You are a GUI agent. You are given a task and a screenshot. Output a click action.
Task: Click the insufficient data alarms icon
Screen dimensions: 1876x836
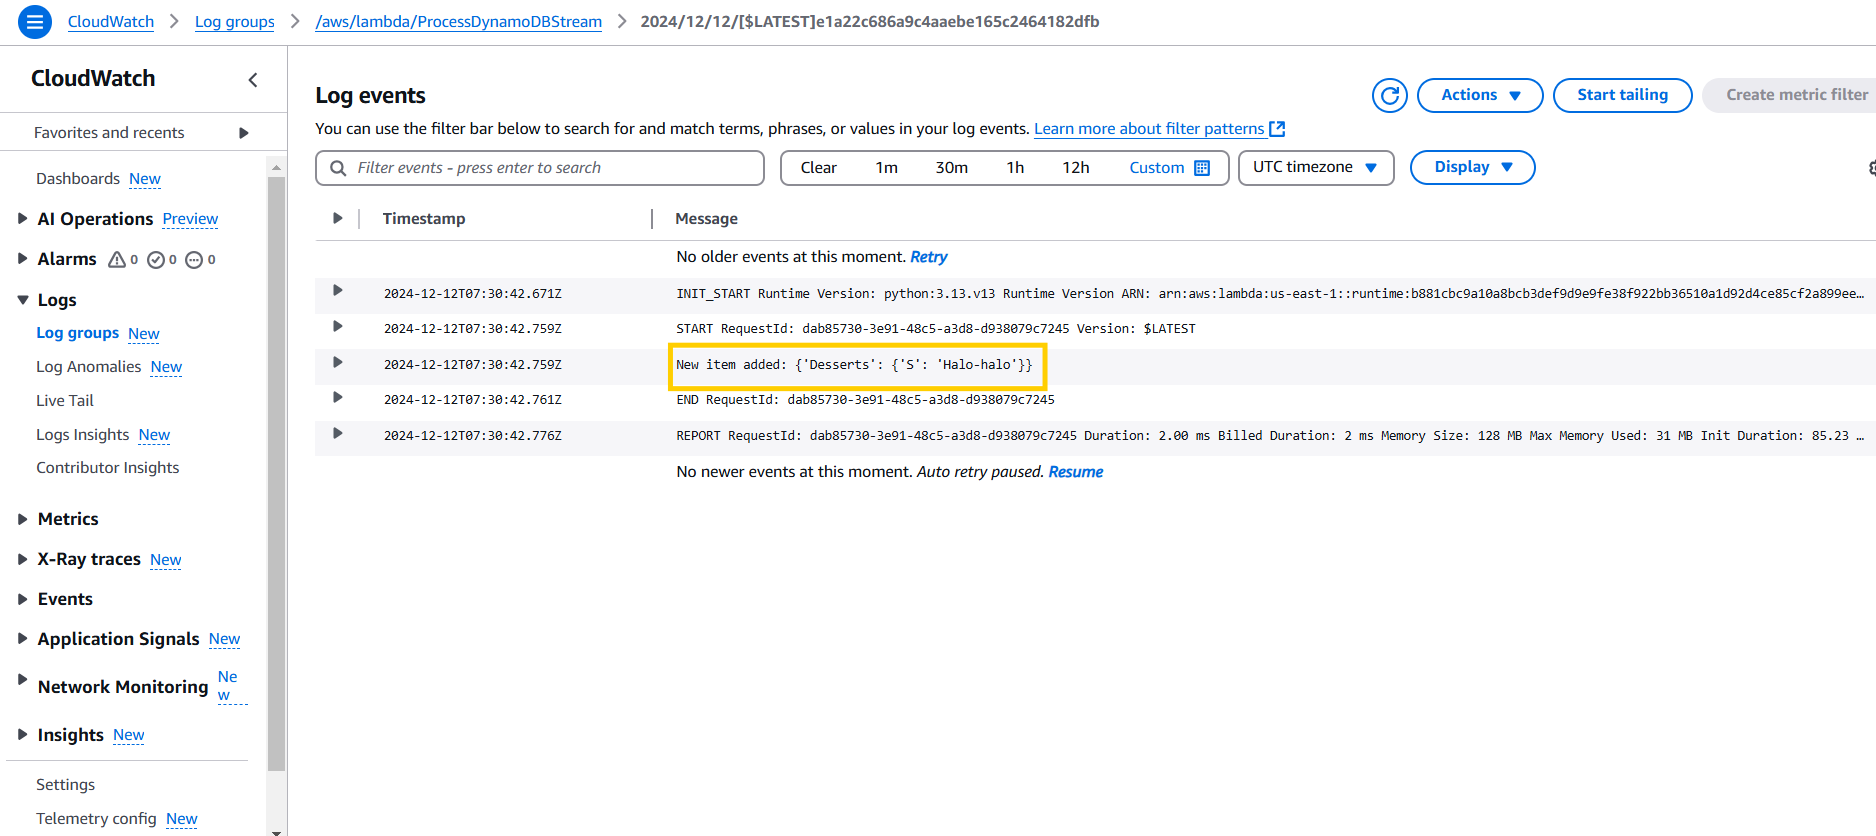(194, 260)
